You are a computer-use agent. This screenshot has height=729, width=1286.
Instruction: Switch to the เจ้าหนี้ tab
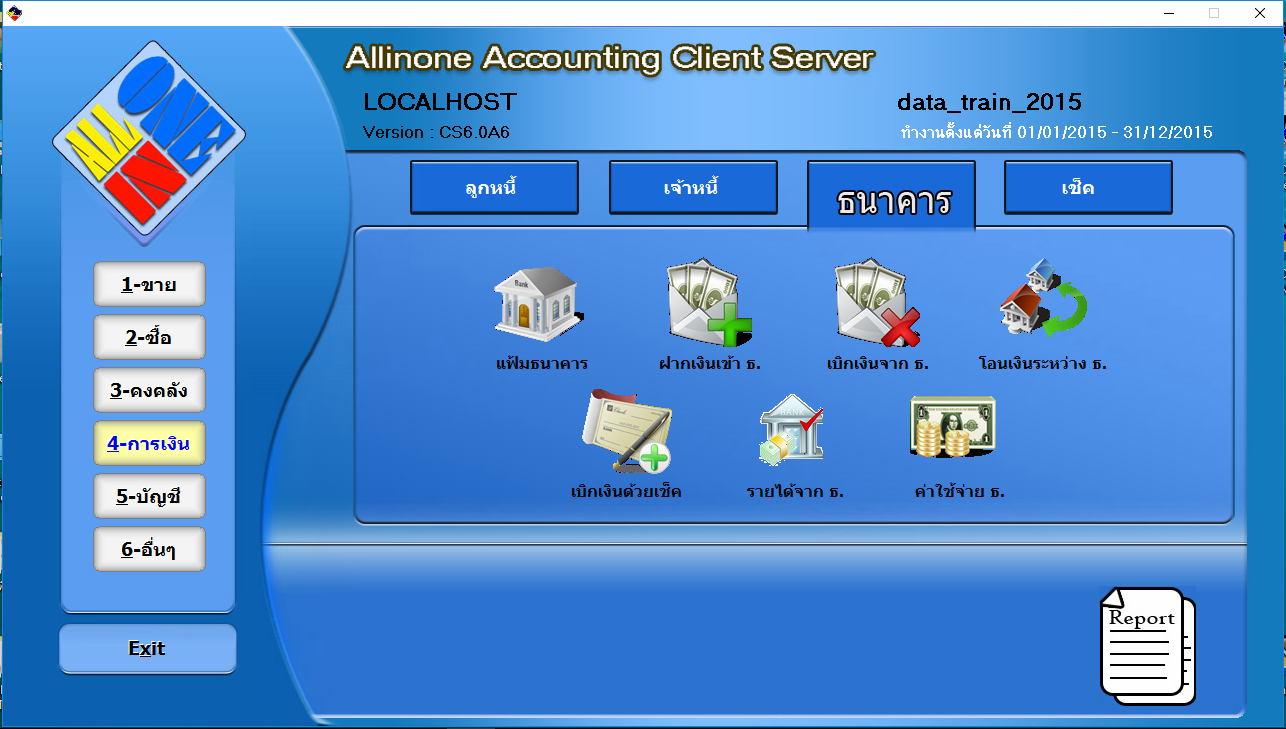693,188
